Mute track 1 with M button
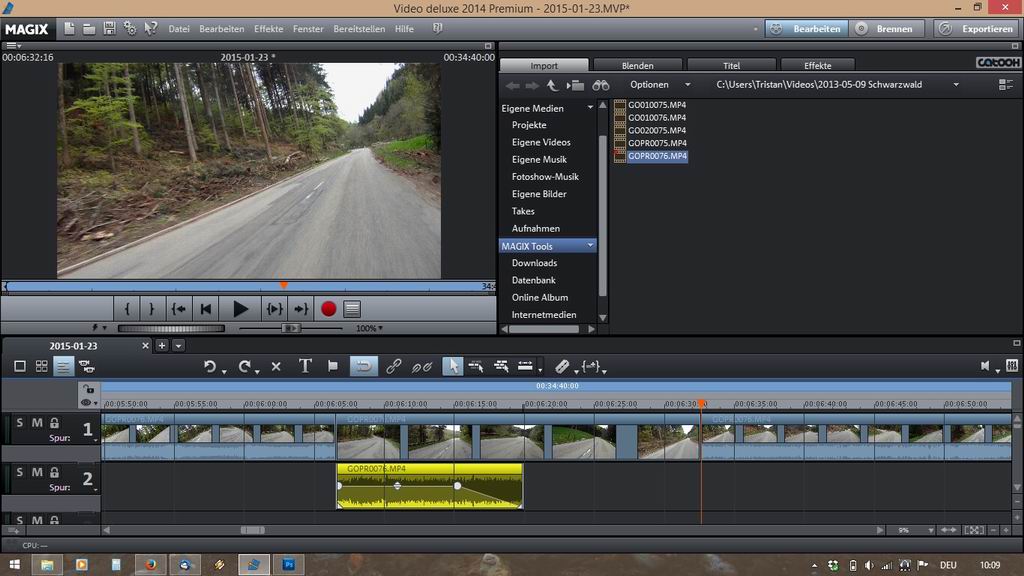Screen dimensions: 1024x576 [37, 424]
